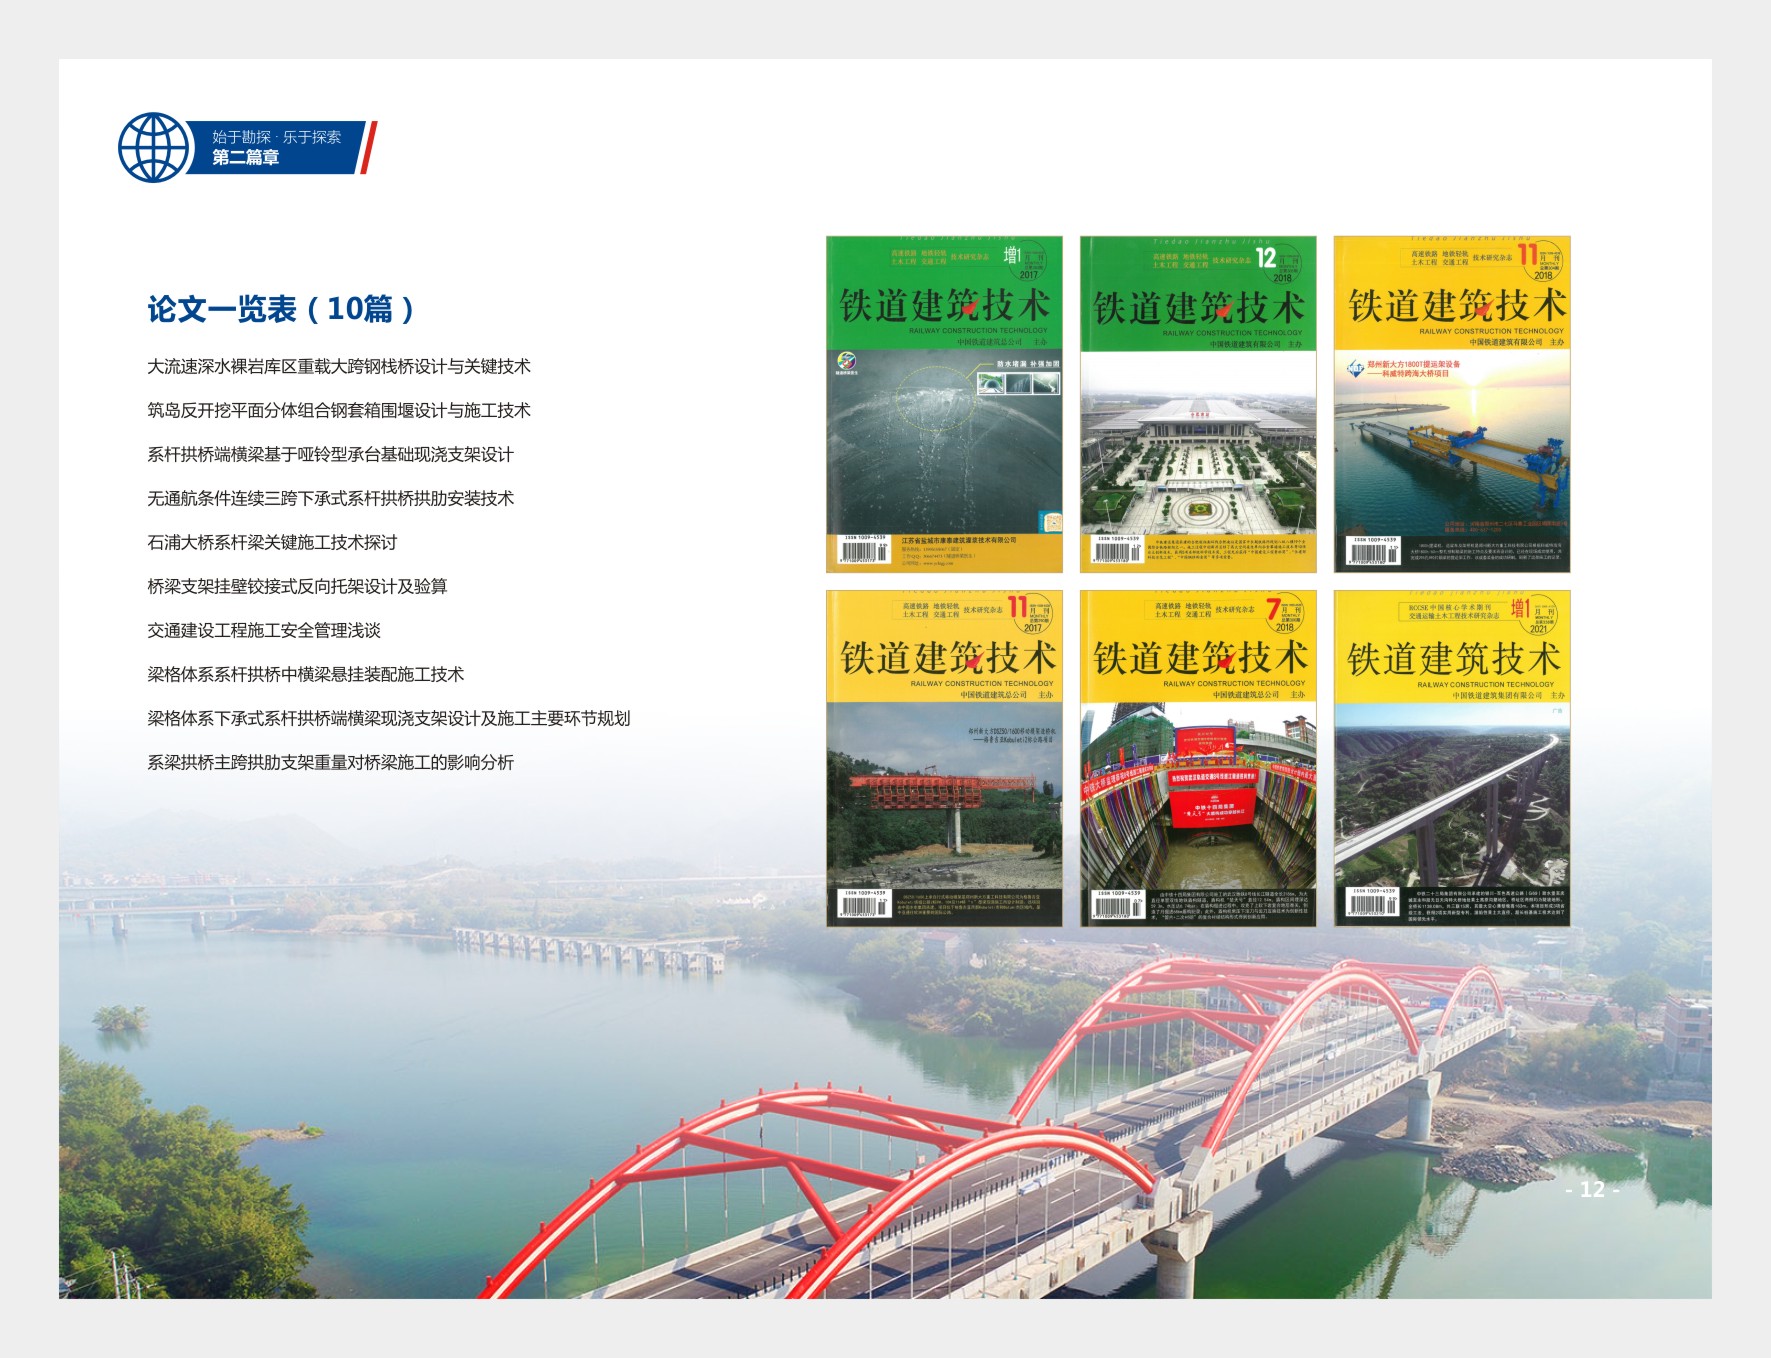Image resolution: width=1771 pixels, height=1358 pixels.
Task: Select the 2018 issue 11 cover with sunset bridge
Action: click(x=1452, y=404)
